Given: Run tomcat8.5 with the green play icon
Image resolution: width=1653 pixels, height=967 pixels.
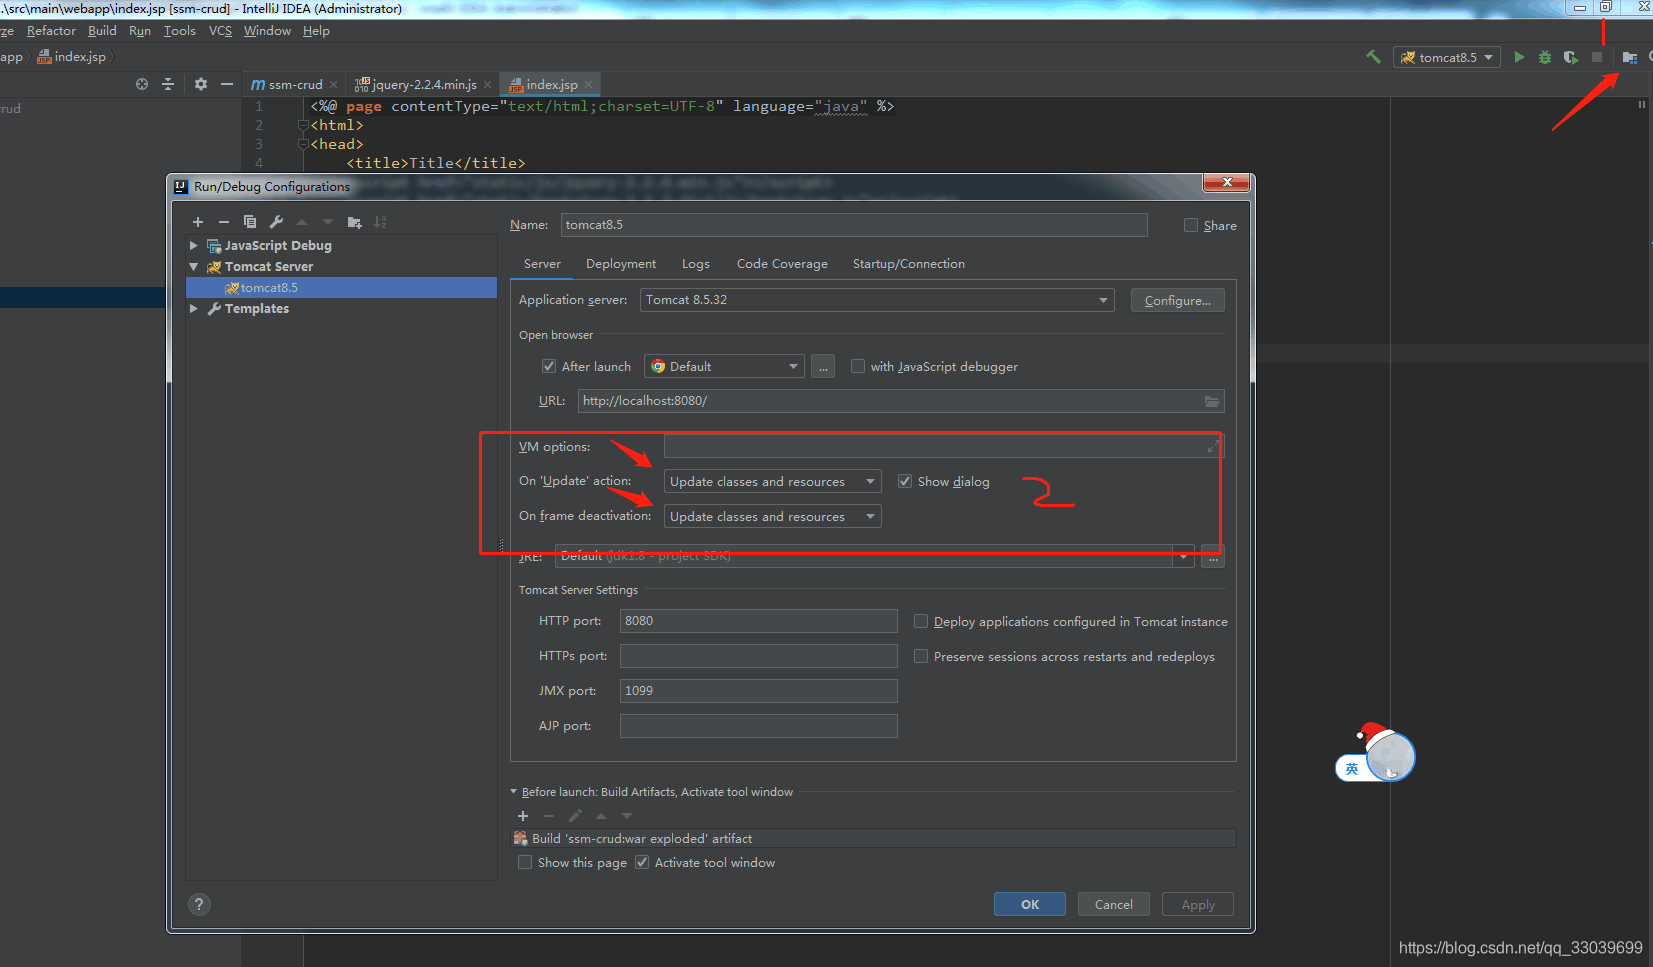Looking at the screenshot, I should 1519,57.
